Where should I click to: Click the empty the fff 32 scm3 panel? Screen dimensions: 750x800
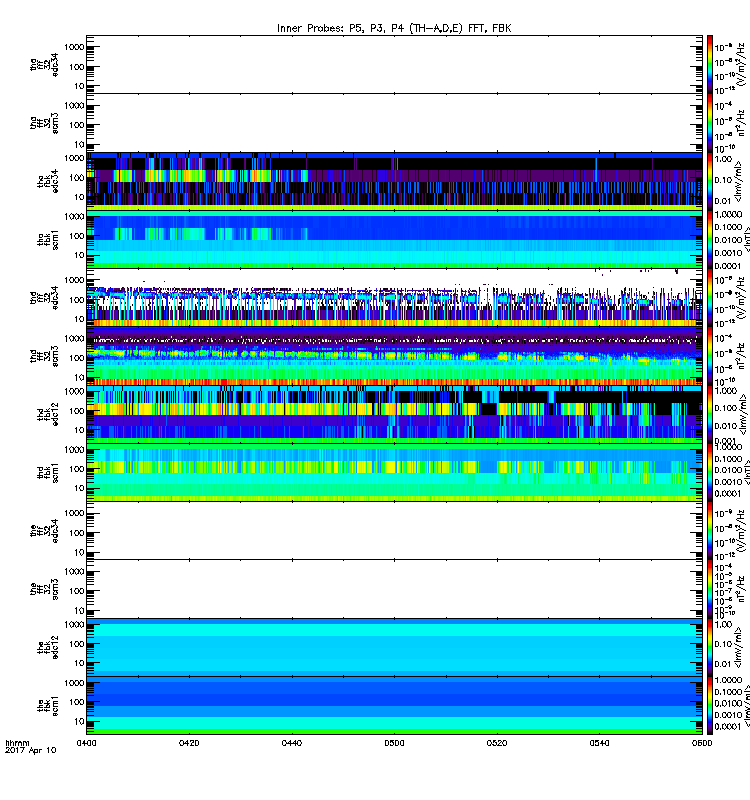(394, 589)
